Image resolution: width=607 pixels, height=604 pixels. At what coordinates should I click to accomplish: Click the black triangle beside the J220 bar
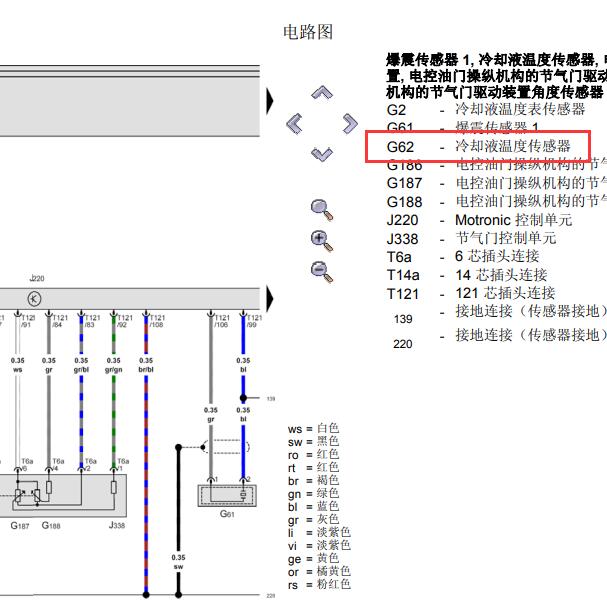click(270, 299)
